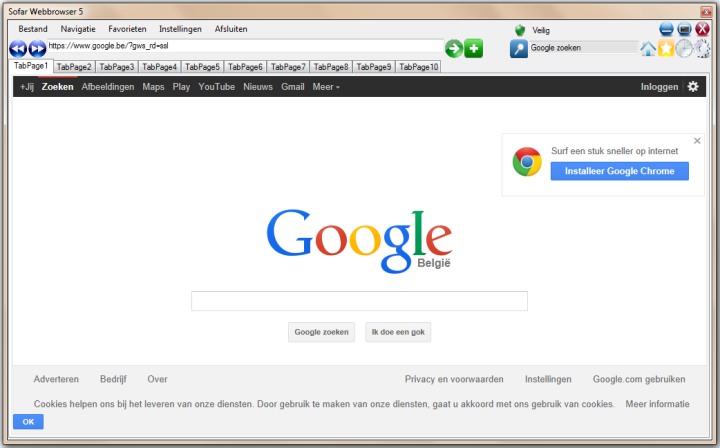The image size is (720, 448).
Task: Click the Google Chrome logo icon
Action: (527, 162)
